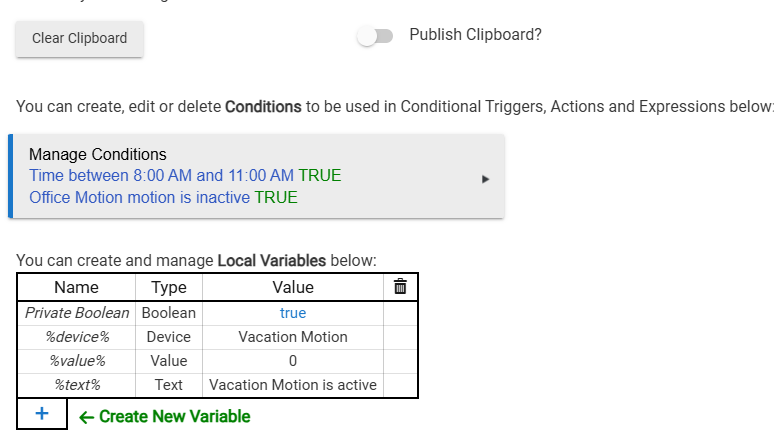Open the Manage Conditions panel title
This screenshot has width=775, height=439.
[97, 154]
